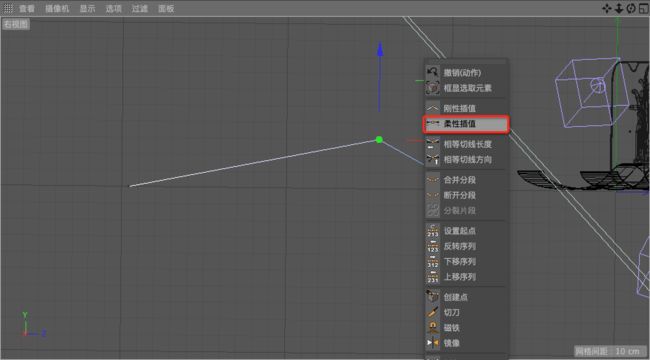Open the 查看 viewport menu
Image resolution: width=650 pixels, height=360 pixels.
[27, 8]
